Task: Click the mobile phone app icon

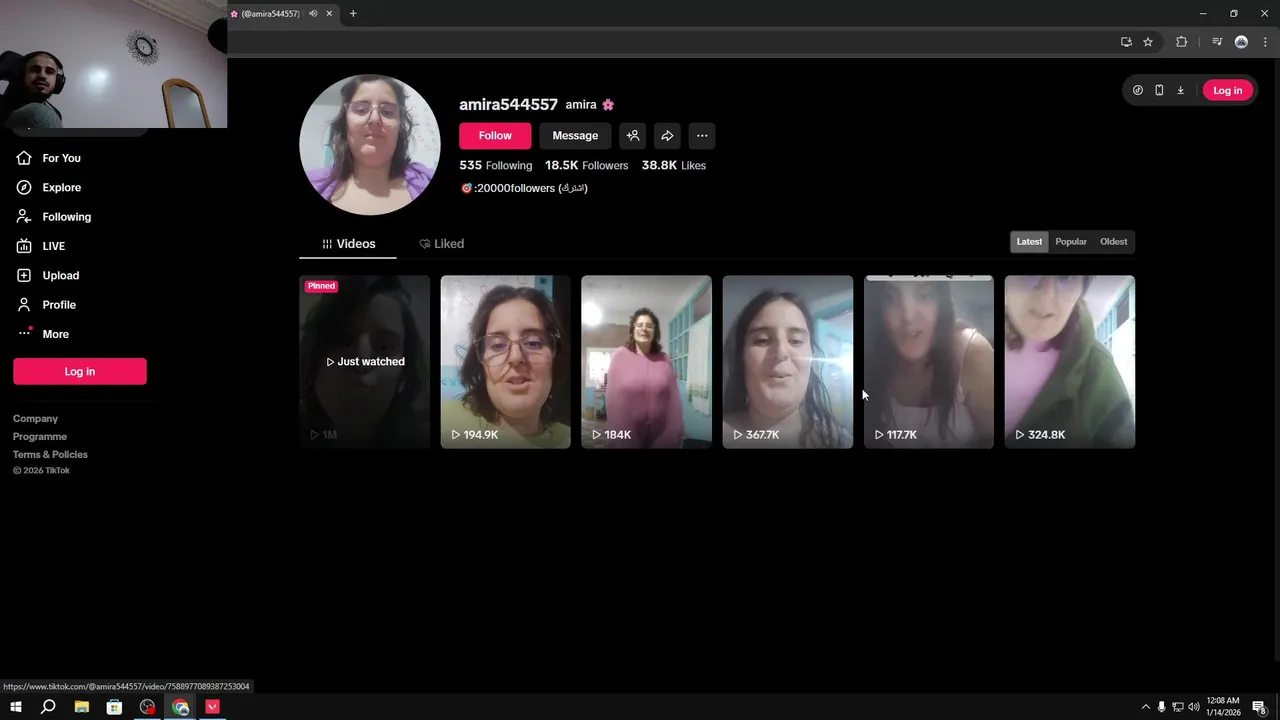Action: coord(1159,90)
